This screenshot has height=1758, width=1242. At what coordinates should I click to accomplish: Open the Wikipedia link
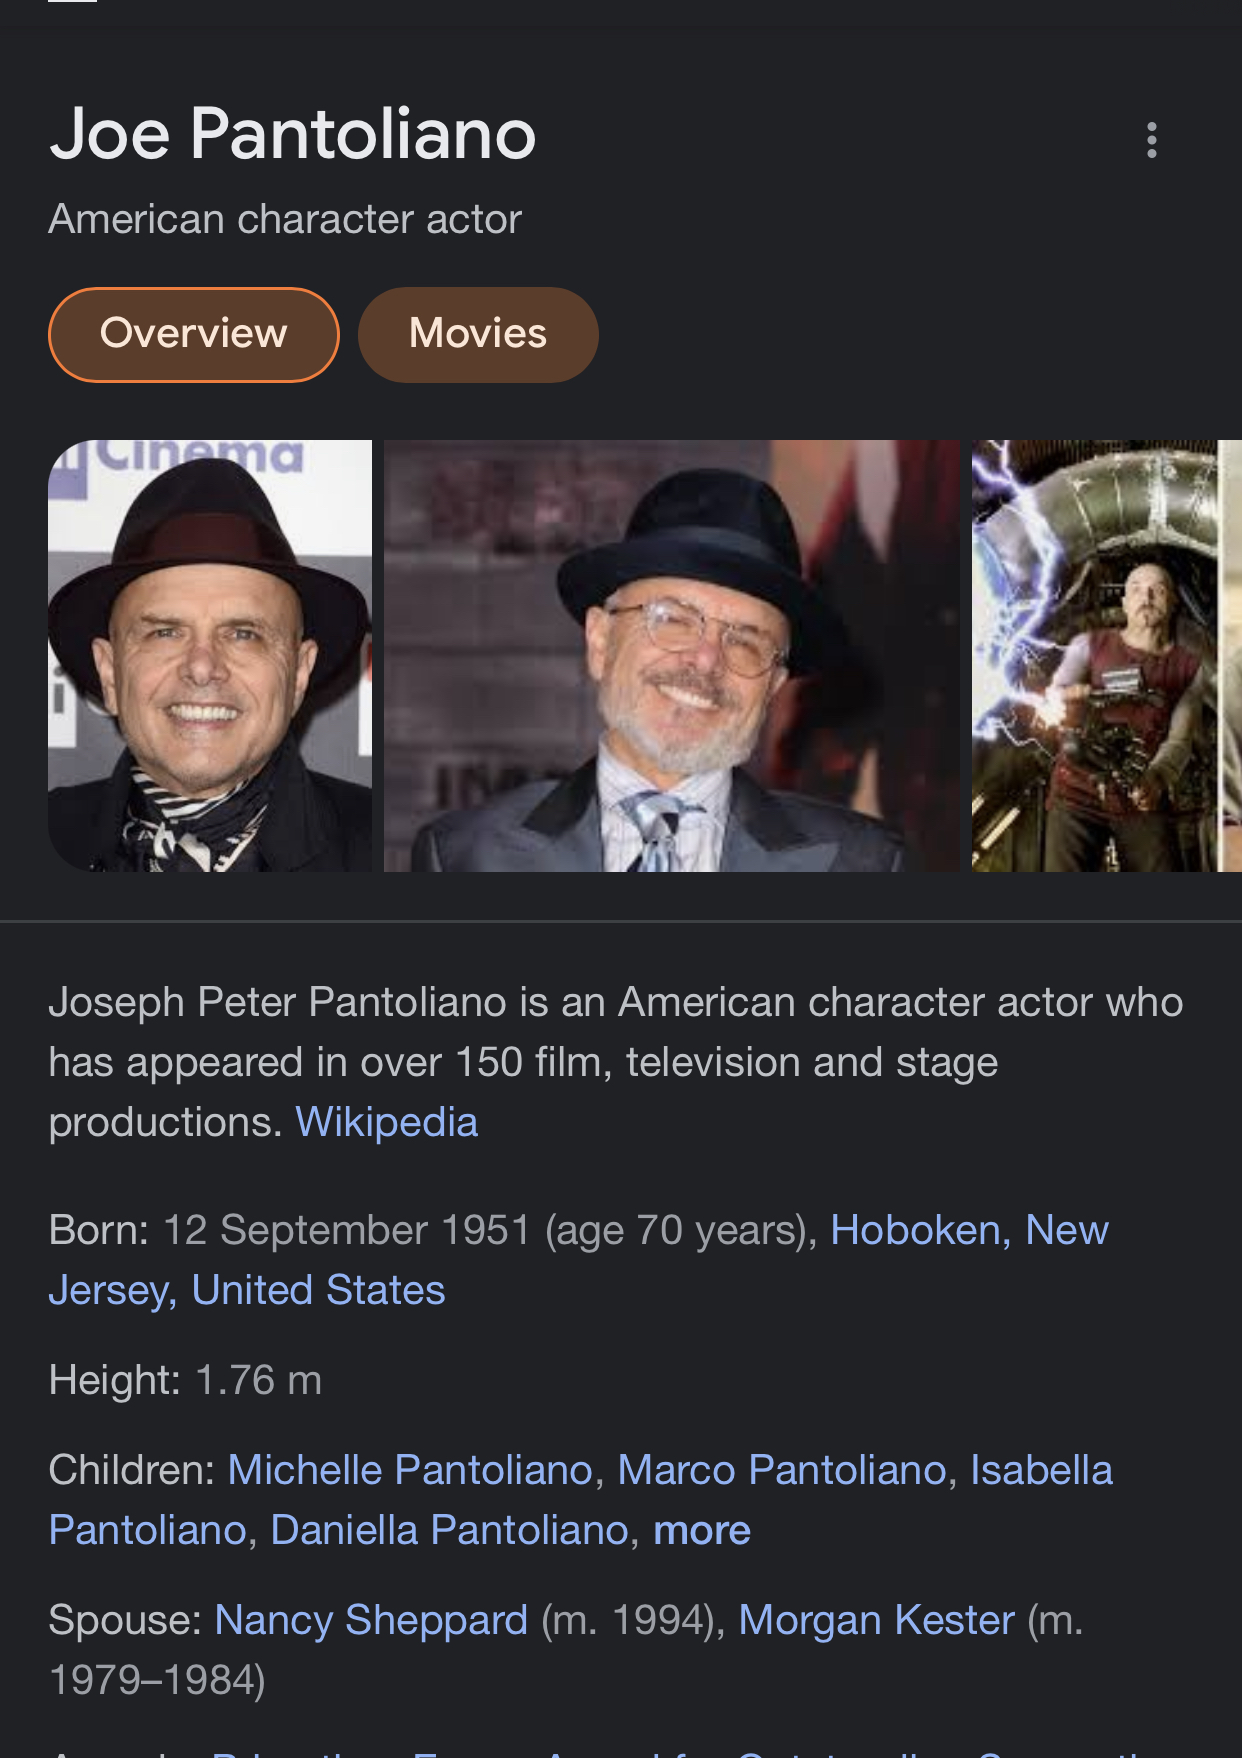pyautogui.click(x=387, y=1122)
